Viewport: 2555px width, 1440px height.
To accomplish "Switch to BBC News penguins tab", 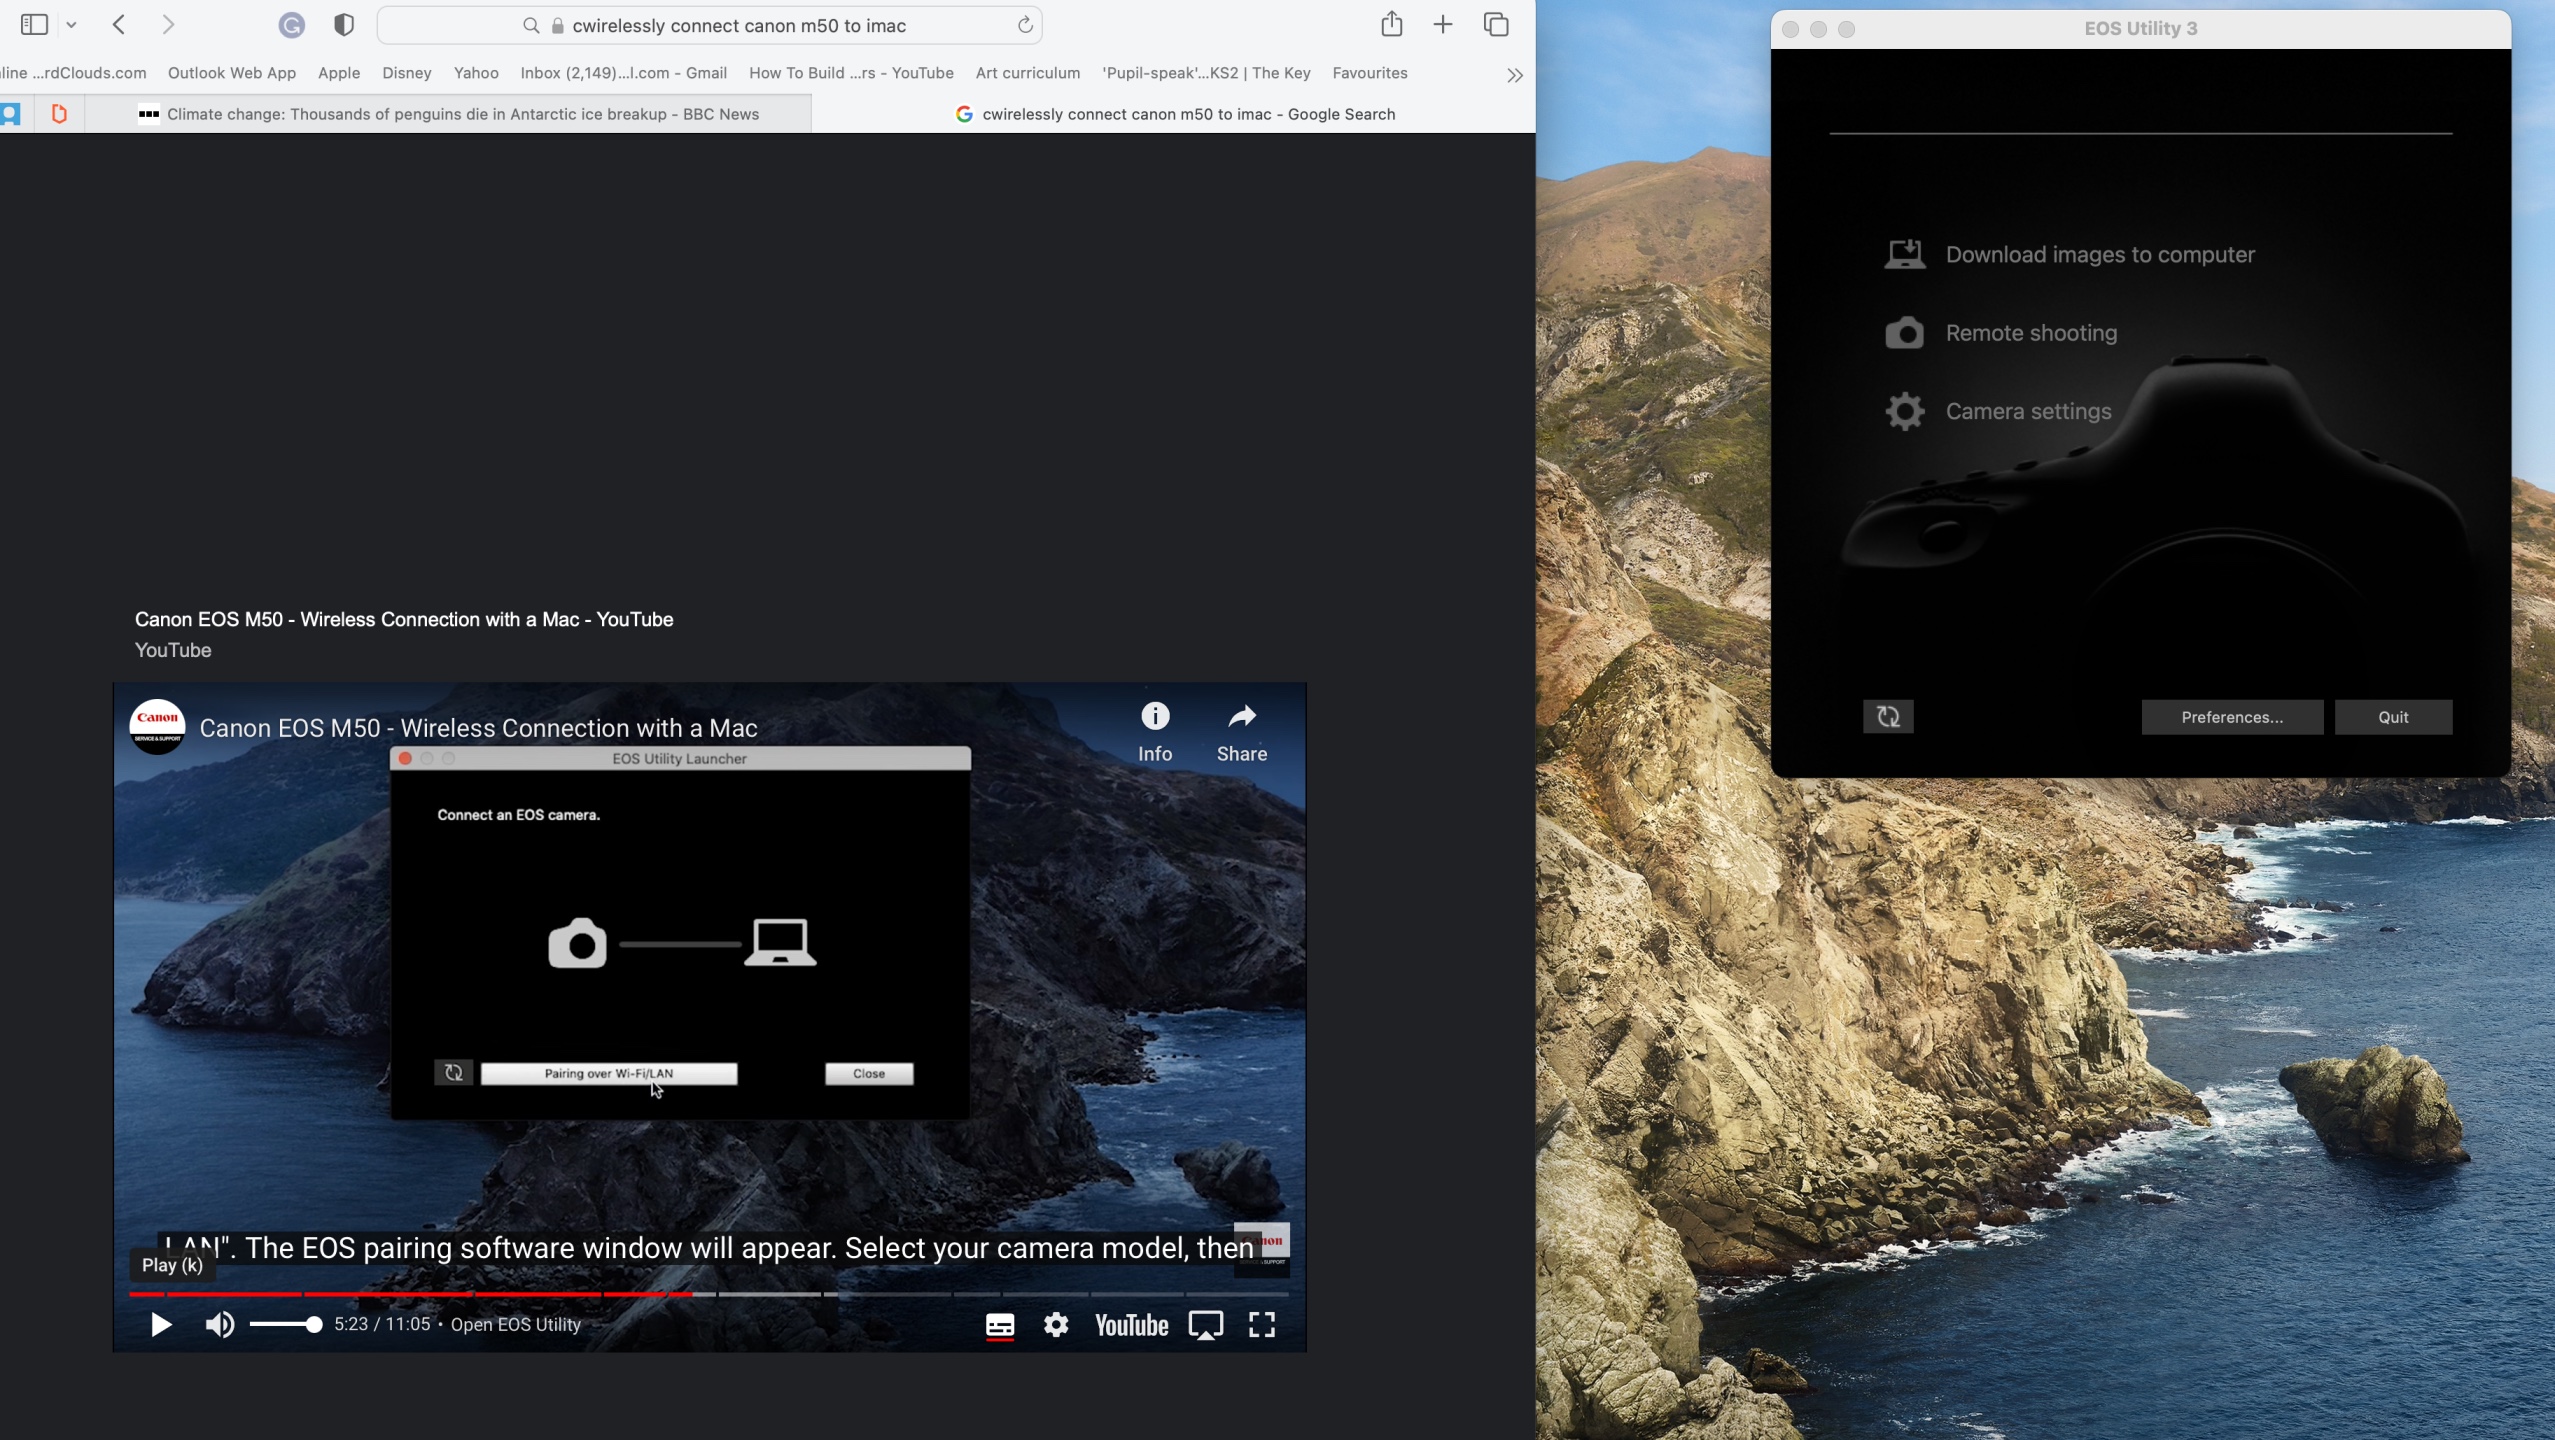I will [x=462, y=114].
